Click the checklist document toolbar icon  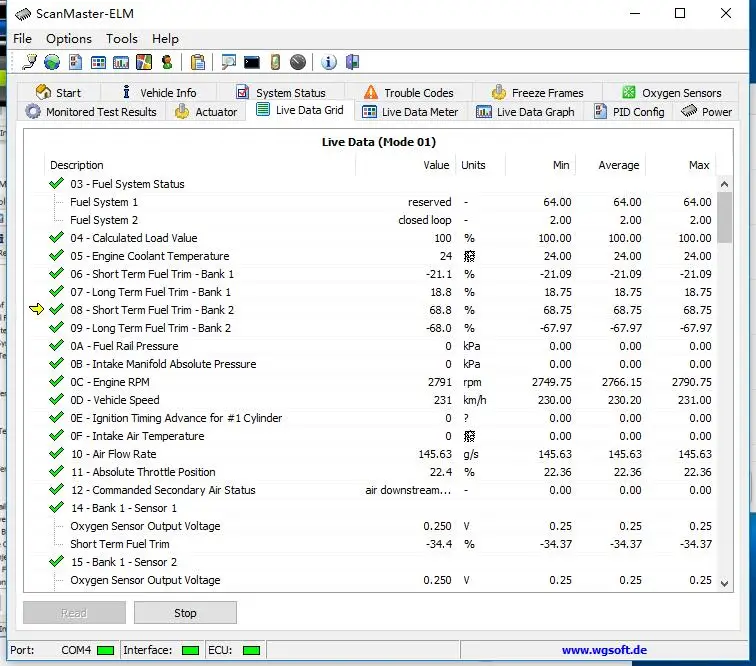click(75, 62)
